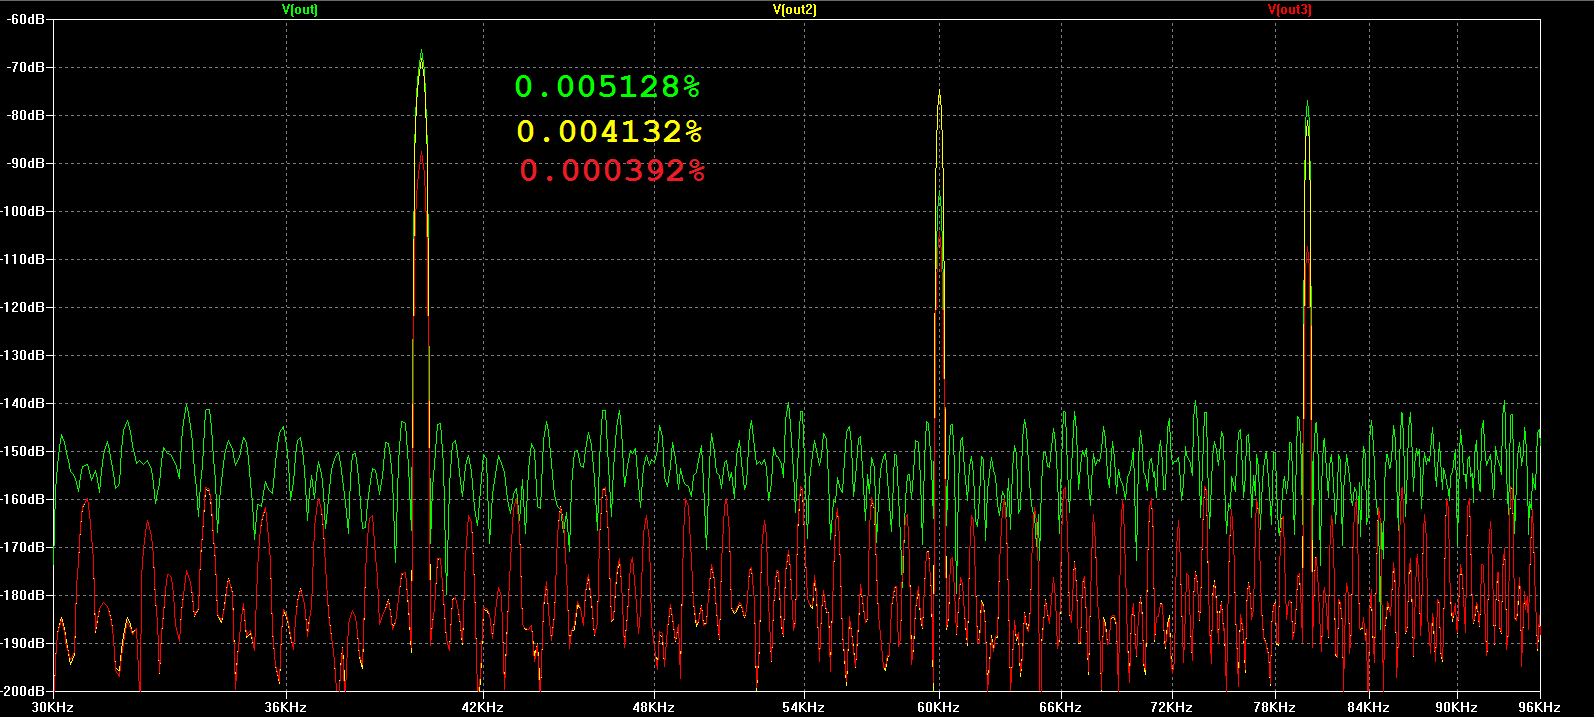The width and height of the screenshot is (1594, 717).
Task: Select the green 0.005128% annotation
Action: 608,87
